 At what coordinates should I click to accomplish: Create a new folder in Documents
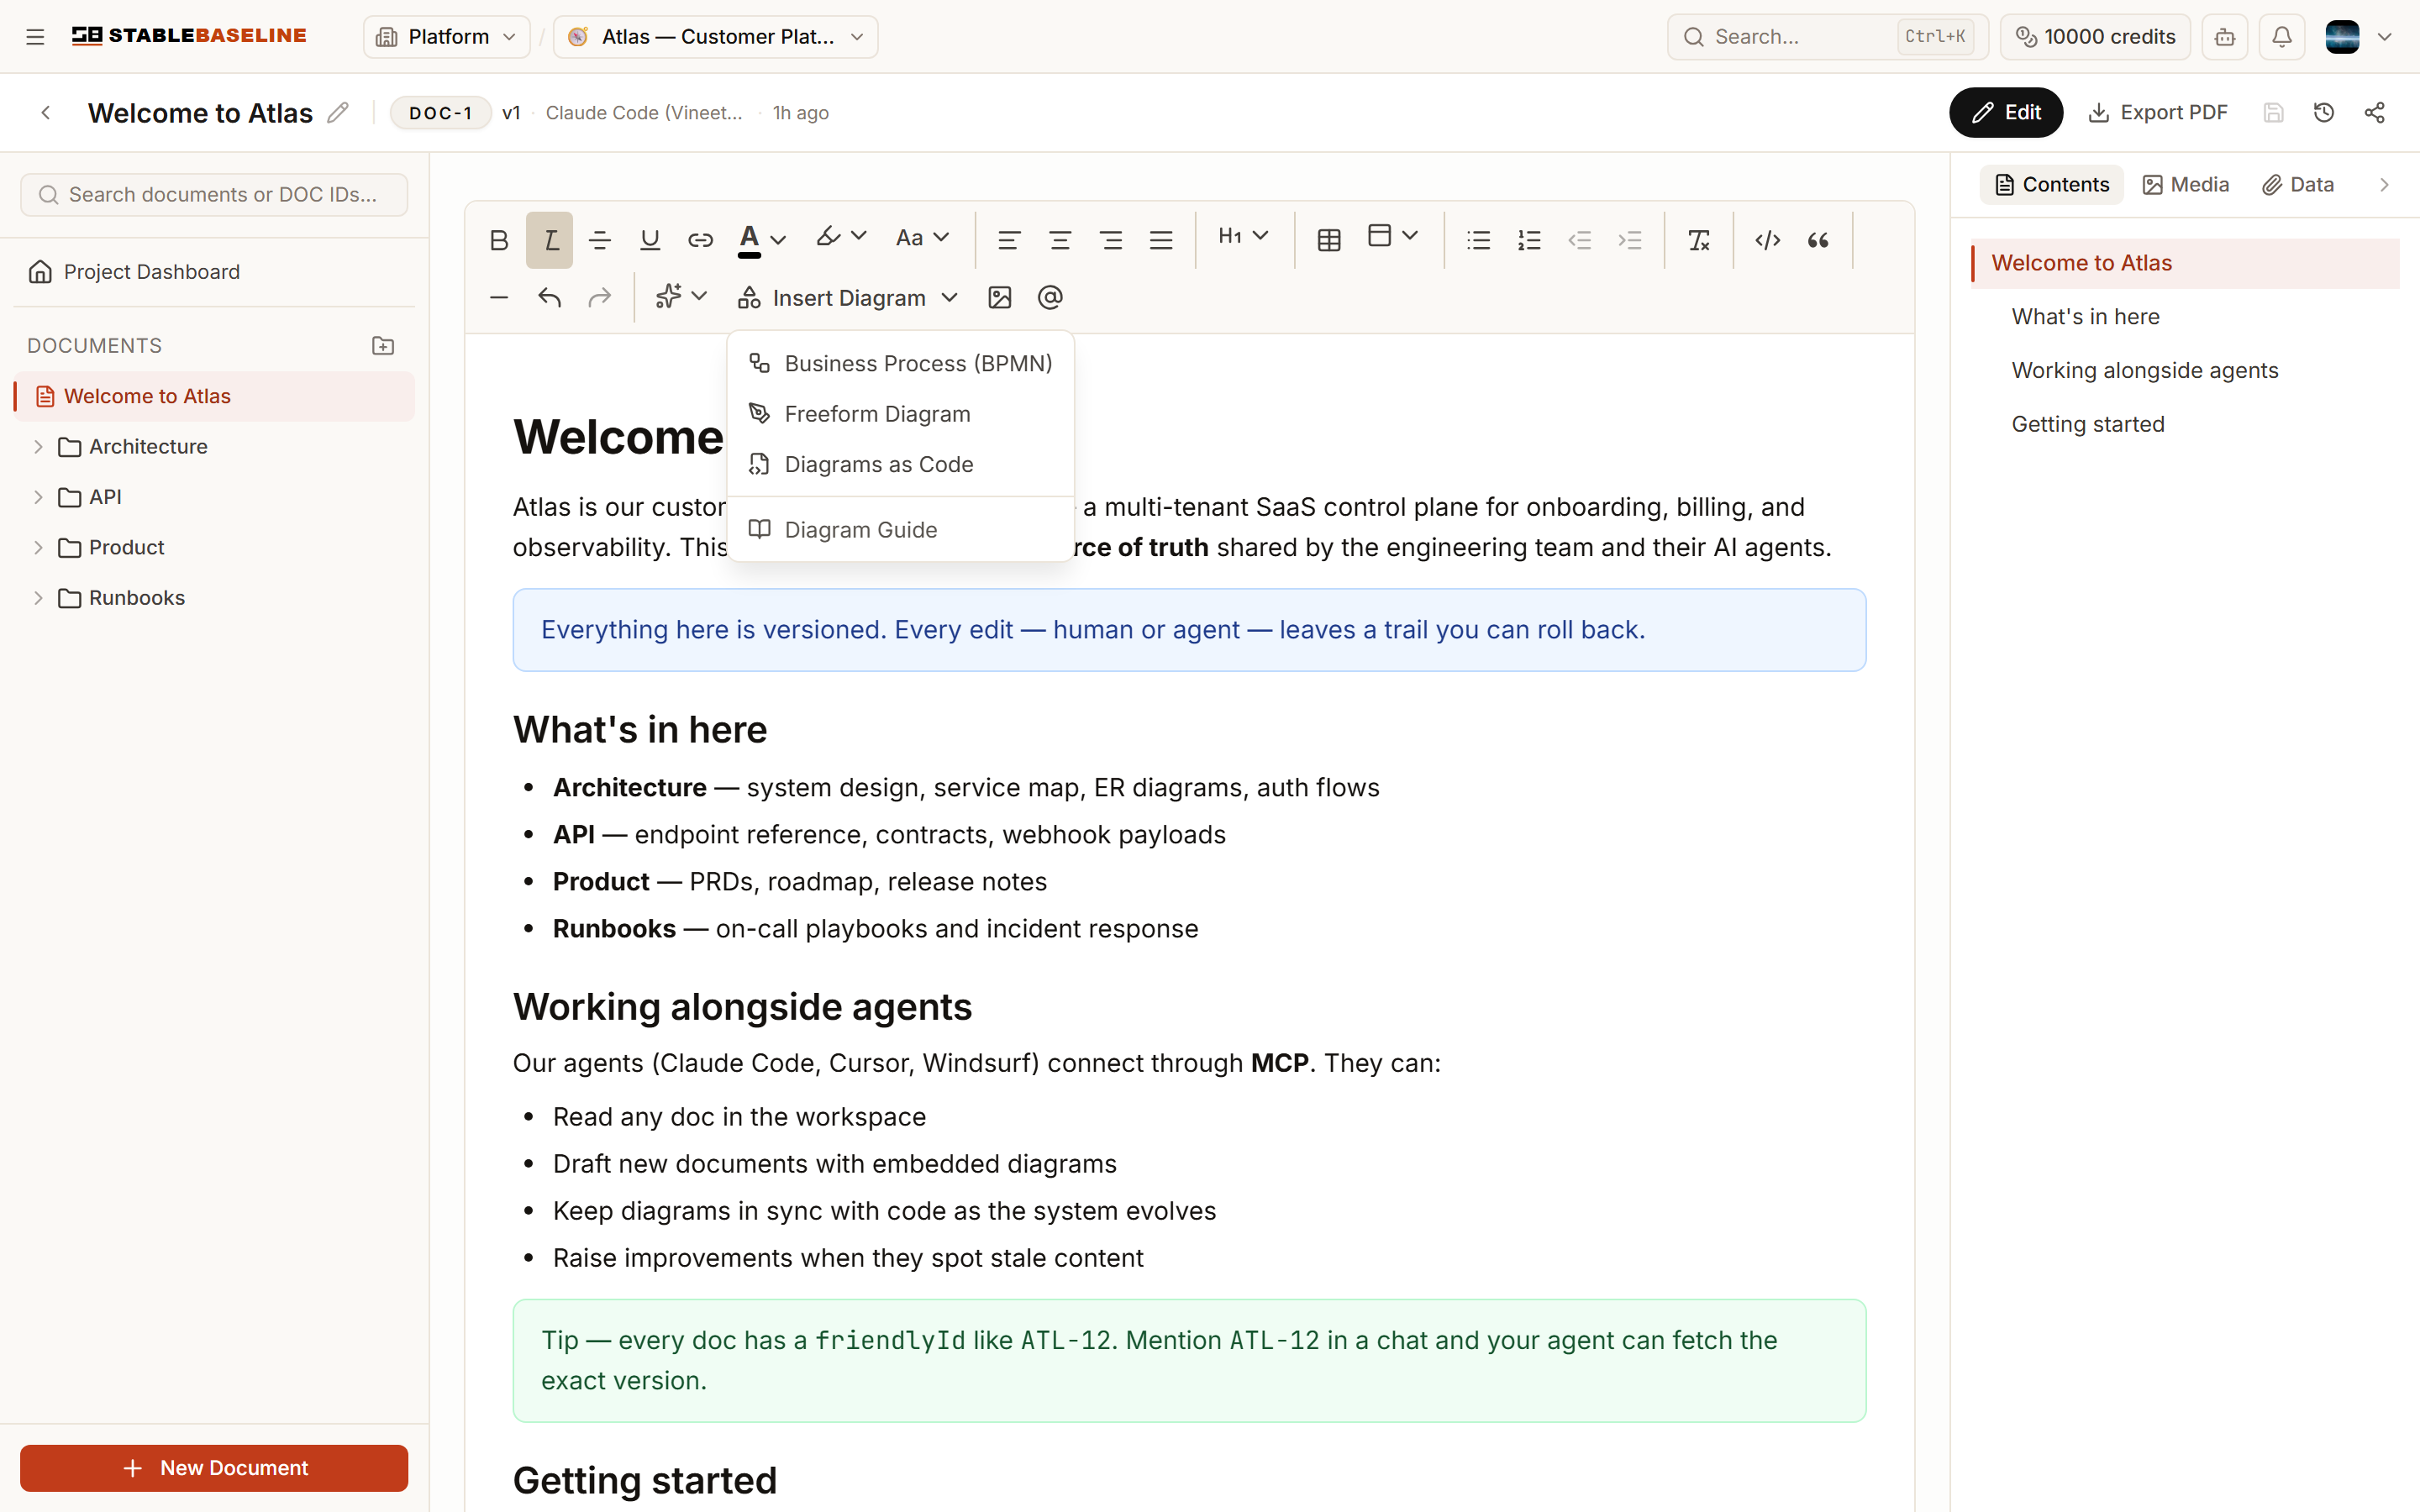pyautogui.click(x=383, y=346)
